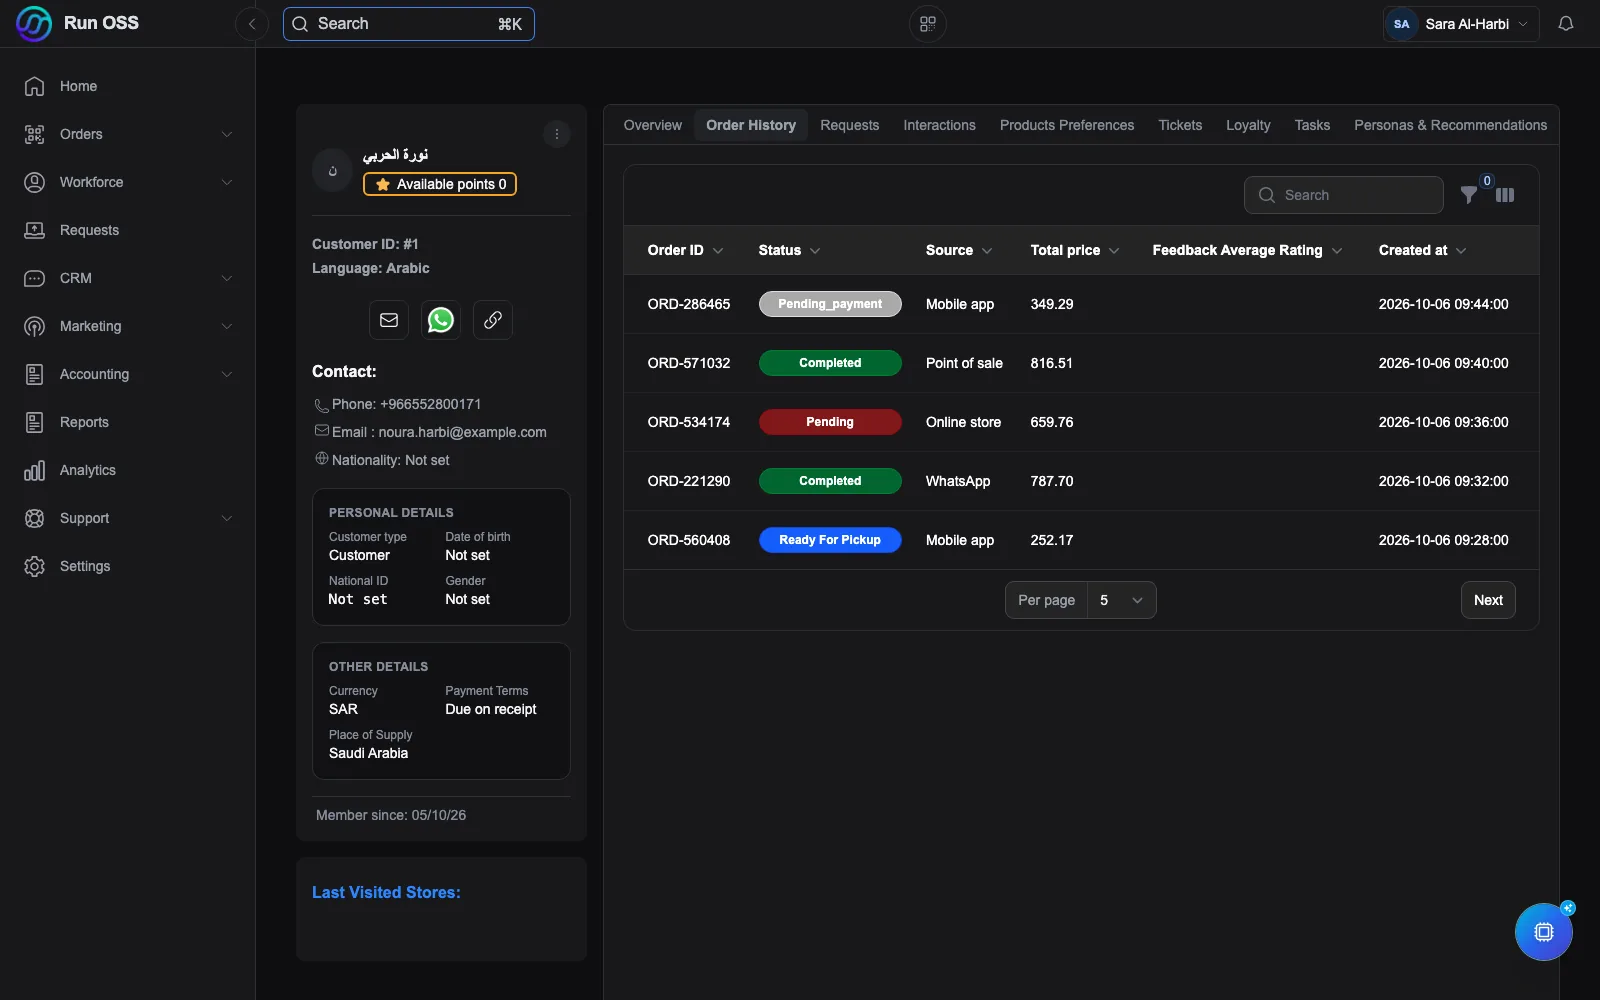Expand the Workforce menu chevron
1600x1000 pixels.
[x=227, y=182]
